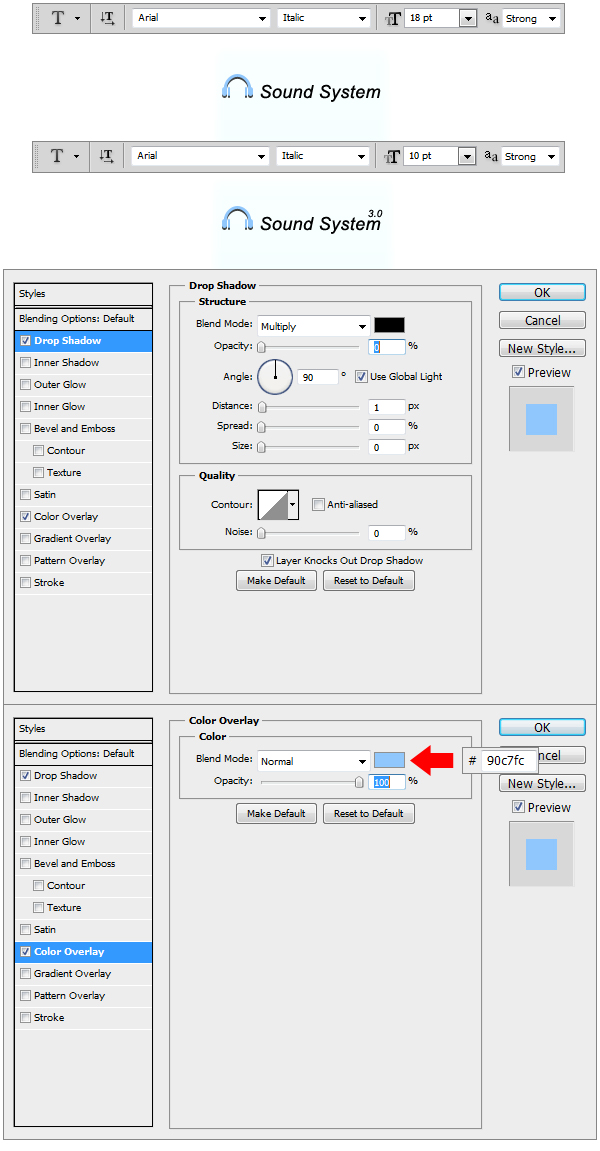Toggle the Use Global Light checkbox
600x1151 pixels.
click(x=361, y=377)
